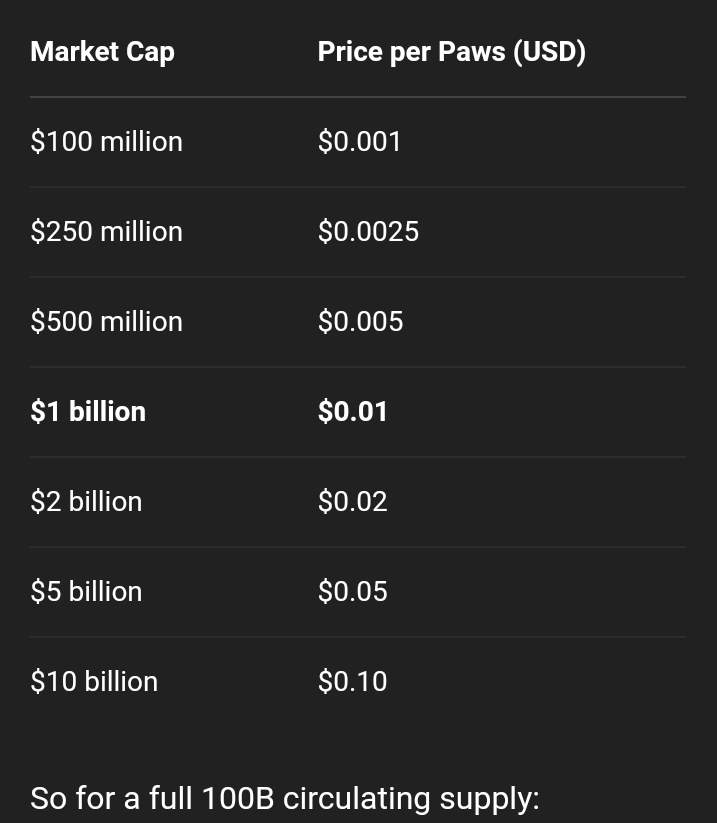
Task: Select the $10 billion market cap cell
Action: (94, 681)
